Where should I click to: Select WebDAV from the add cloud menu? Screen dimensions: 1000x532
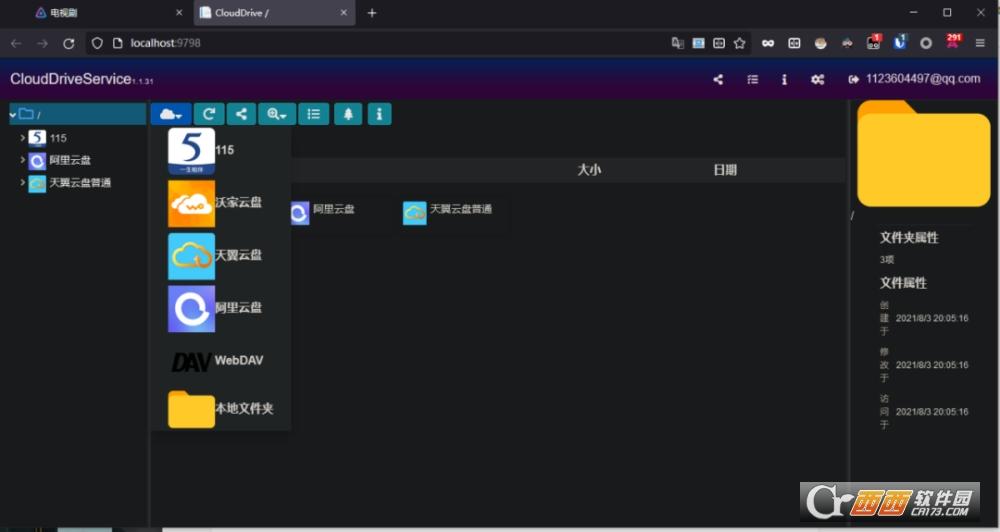tap(221, 361)
